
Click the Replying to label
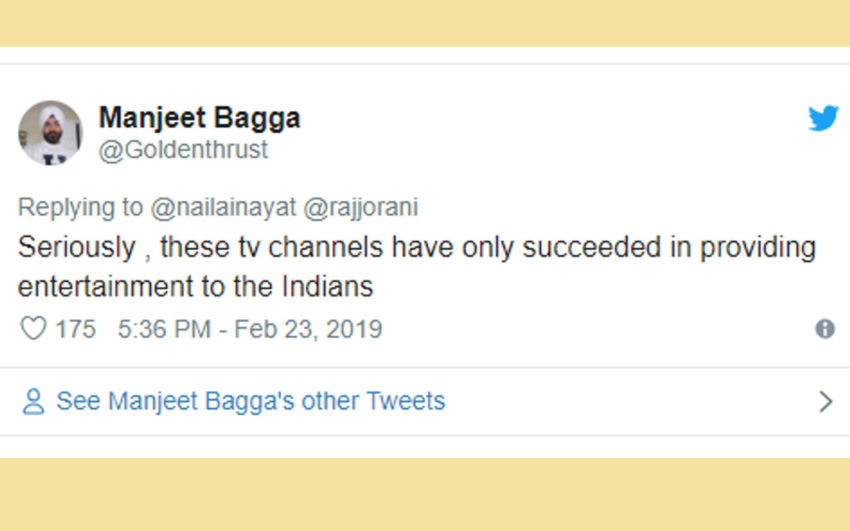pos(81,207)
